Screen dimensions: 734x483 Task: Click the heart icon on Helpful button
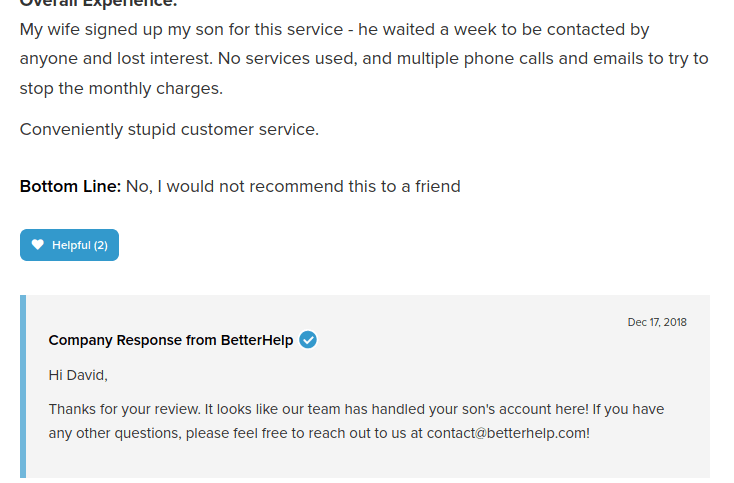click(38, 245)
